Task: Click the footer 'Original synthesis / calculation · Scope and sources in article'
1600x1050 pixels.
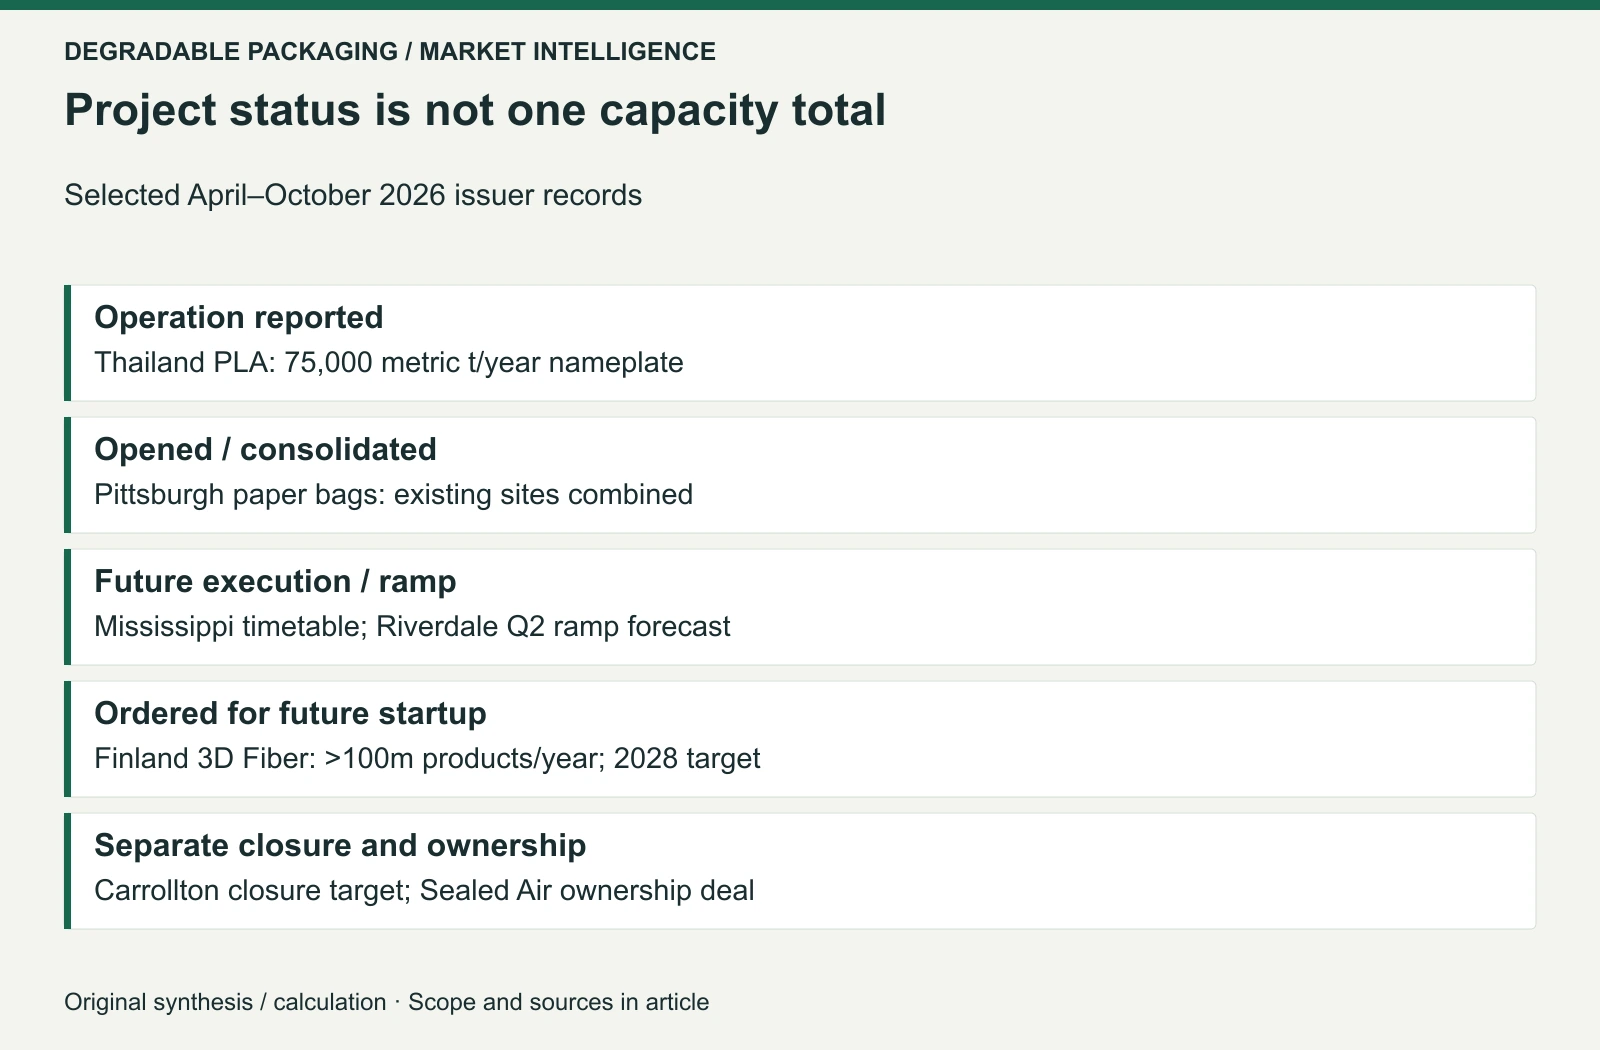Action: [x=387, y=1002]
